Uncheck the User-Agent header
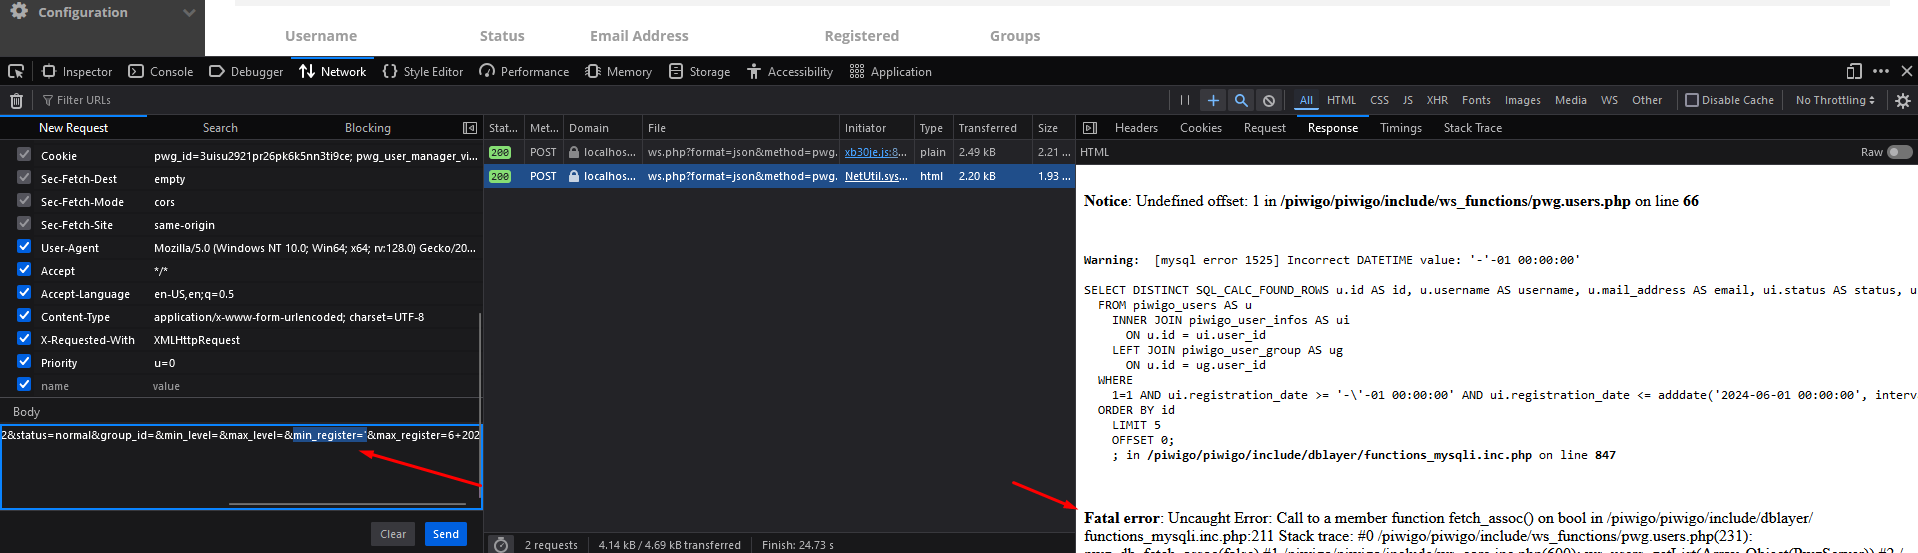Screen dimensions: 1918x553 tap(24, 246)
